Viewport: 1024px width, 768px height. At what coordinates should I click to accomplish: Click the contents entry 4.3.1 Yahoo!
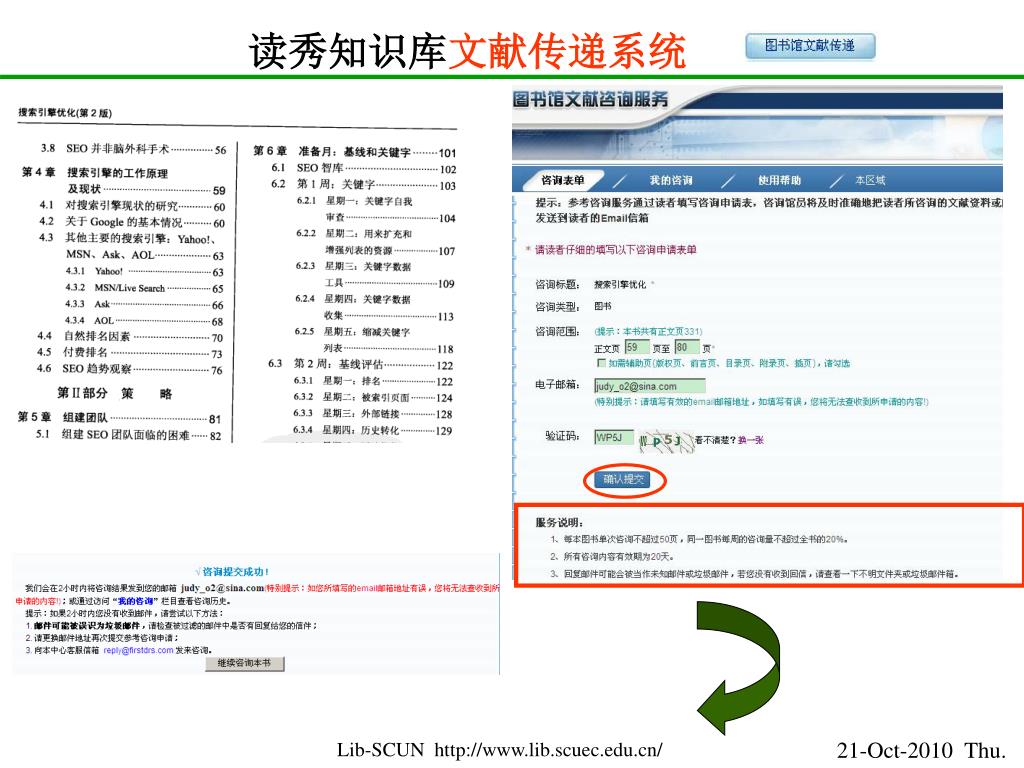pyautogui.click(x=144, y=272)
